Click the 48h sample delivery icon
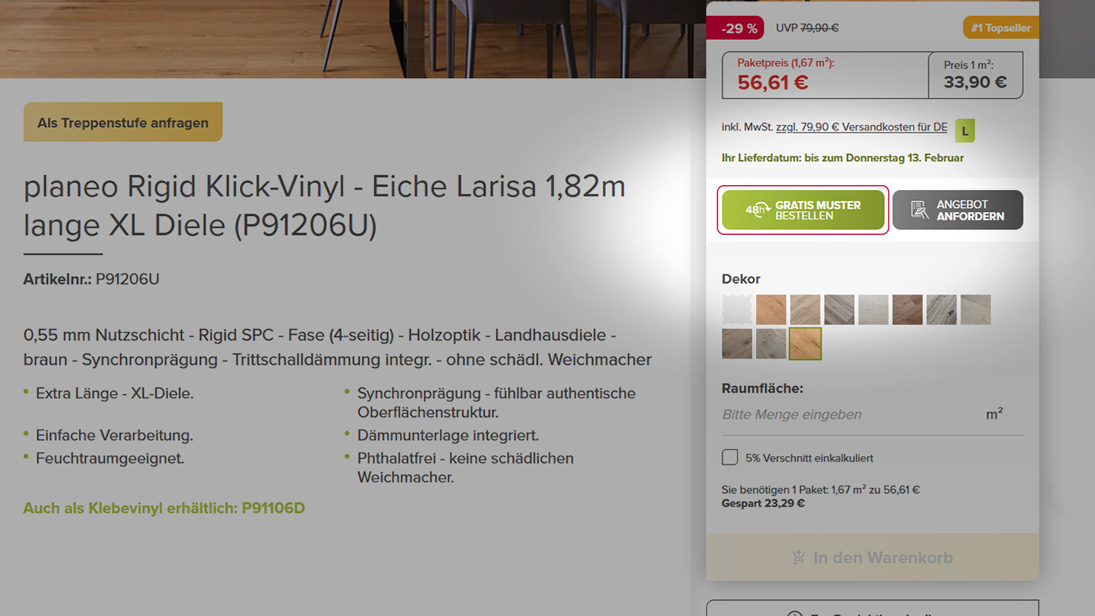1095x616 pixels. click(x=757, y=210)
